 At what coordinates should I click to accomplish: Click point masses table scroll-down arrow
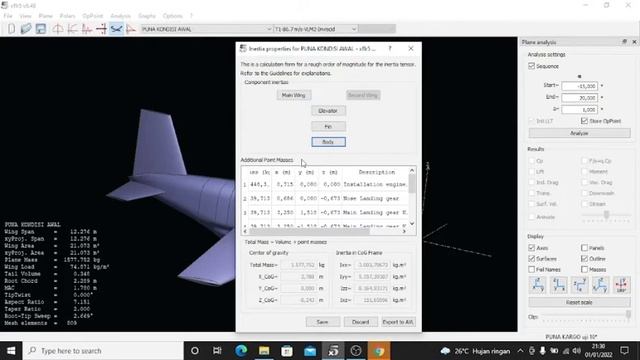tap(412, 223)
